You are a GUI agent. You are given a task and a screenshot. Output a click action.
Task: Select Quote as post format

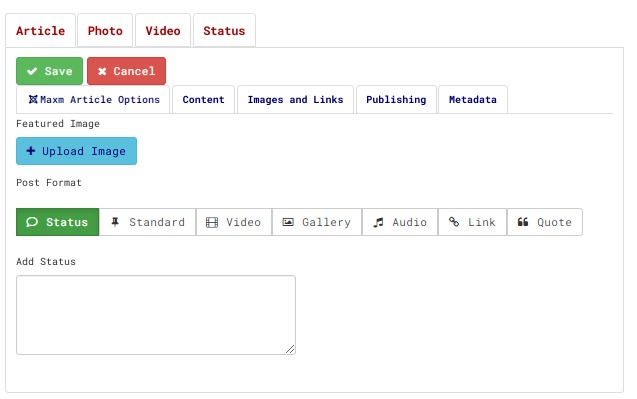pos(545,222)
